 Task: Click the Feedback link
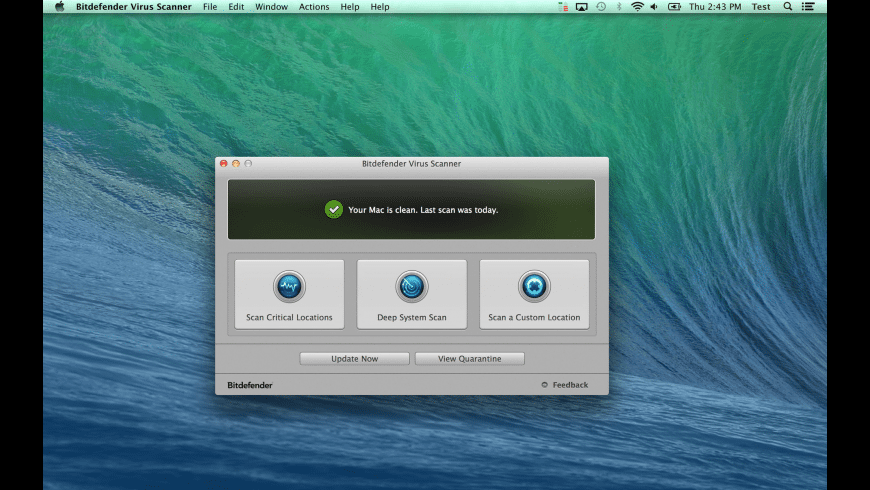coord(570,385)
